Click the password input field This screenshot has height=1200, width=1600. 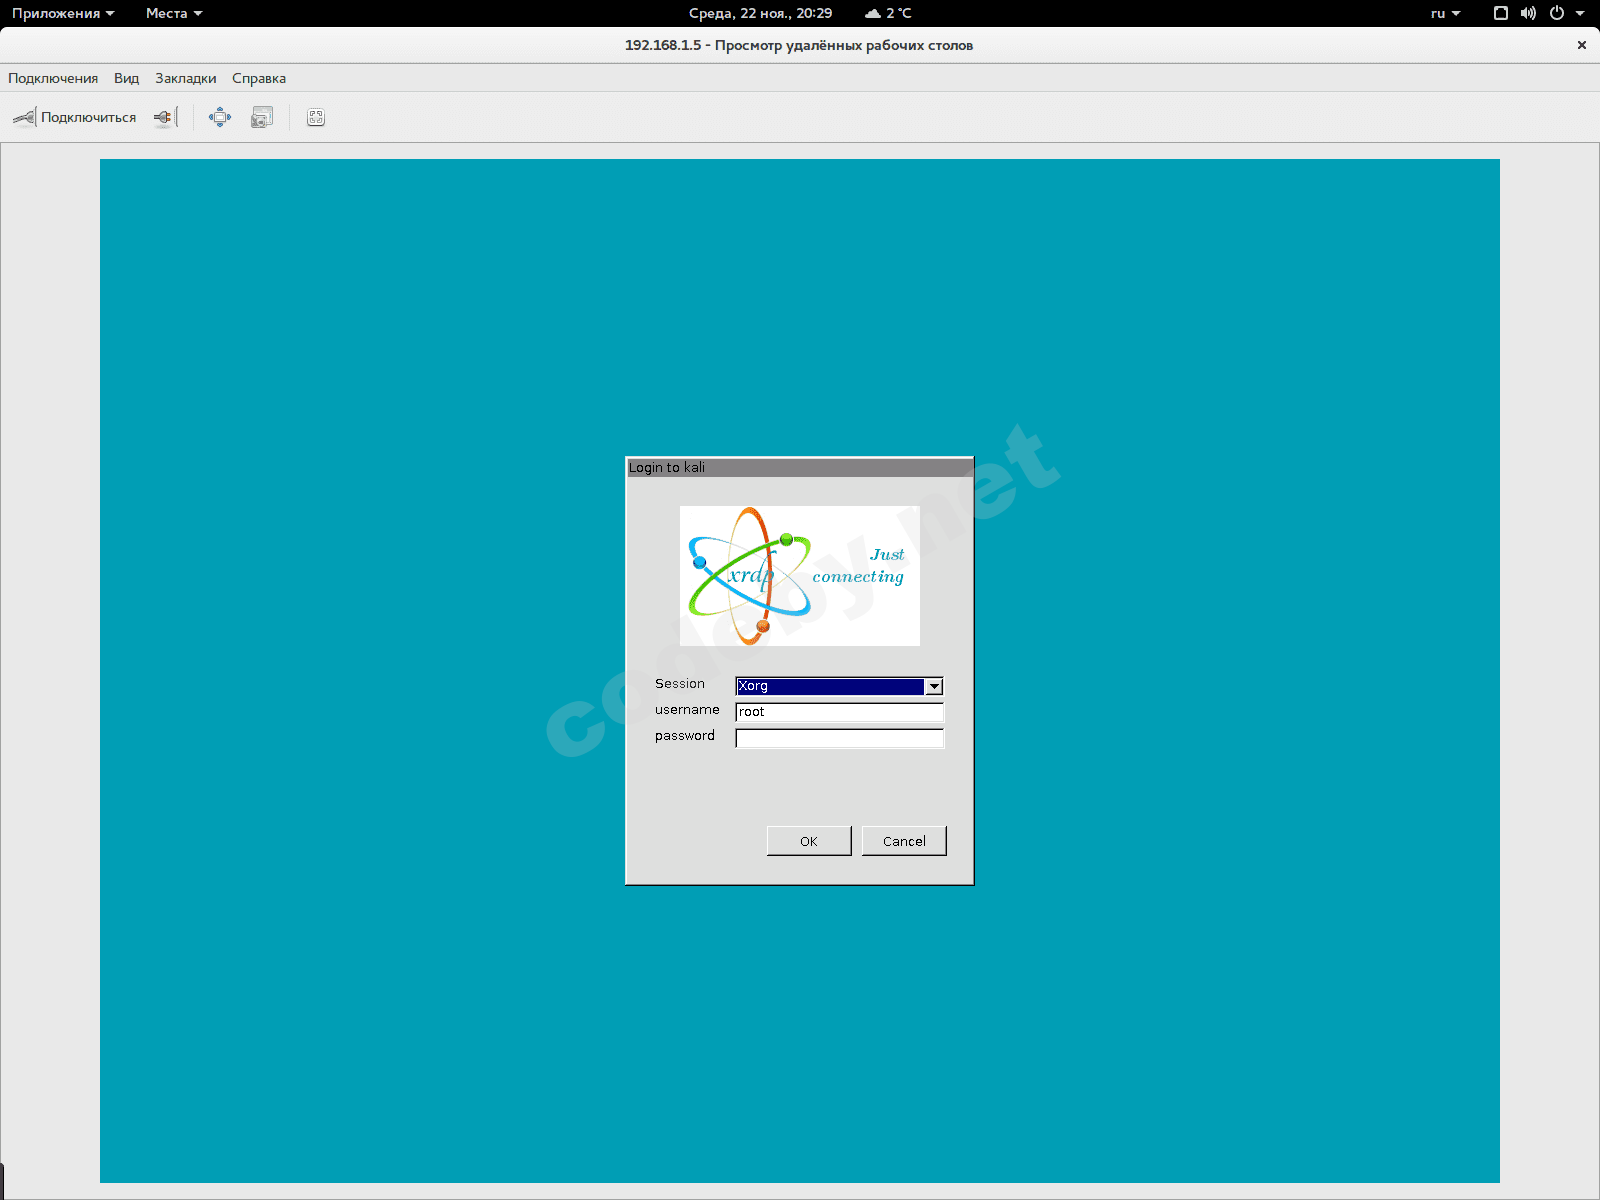click(x=839, y=738)
